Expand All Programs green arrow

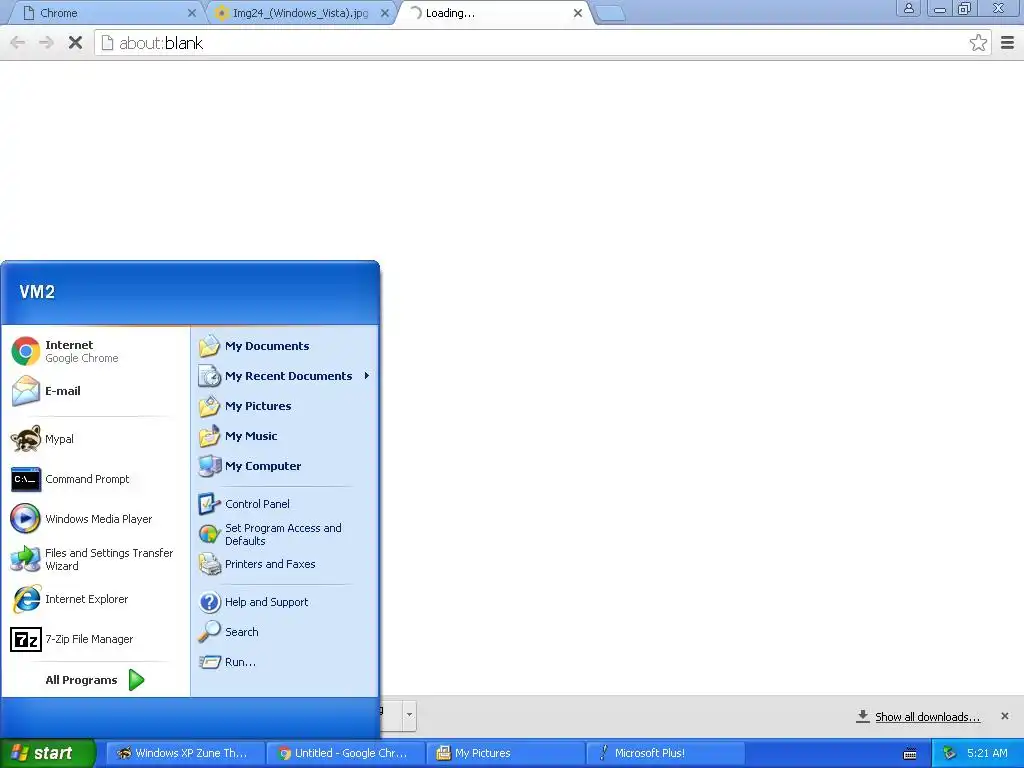(136, 680)
